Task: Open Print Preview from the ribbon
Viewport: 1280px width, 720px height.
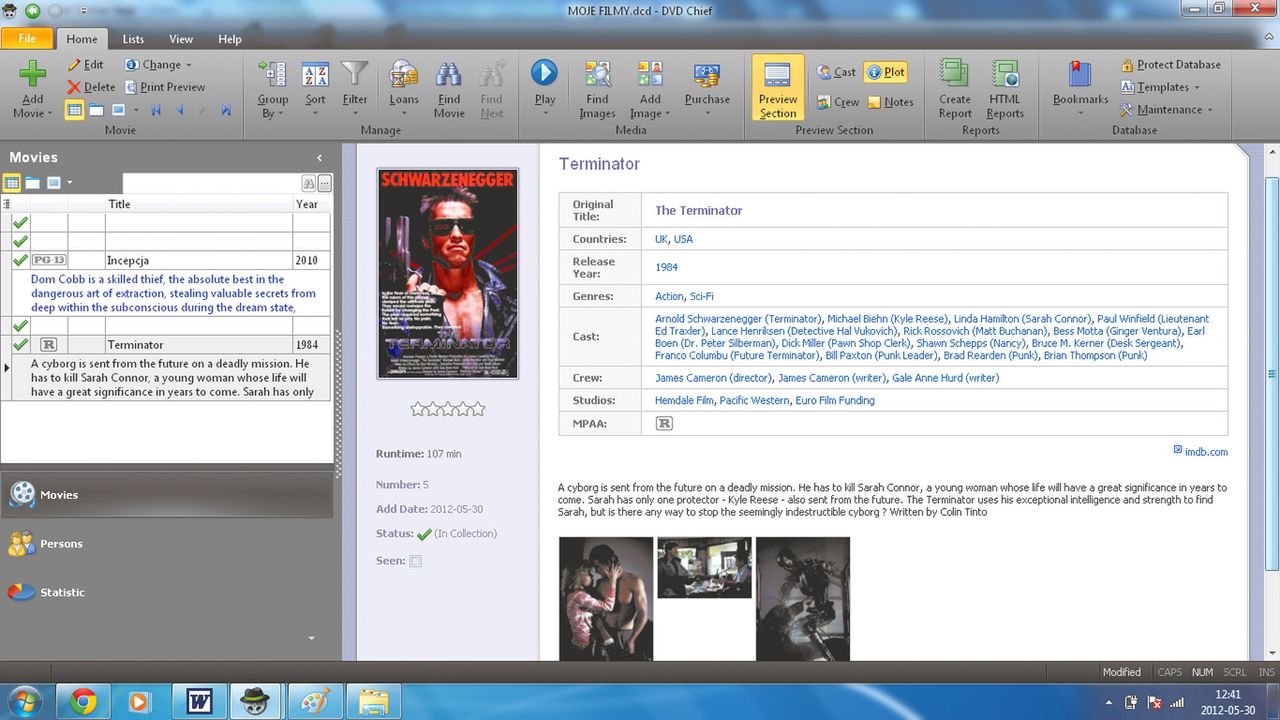Action: 165,87
